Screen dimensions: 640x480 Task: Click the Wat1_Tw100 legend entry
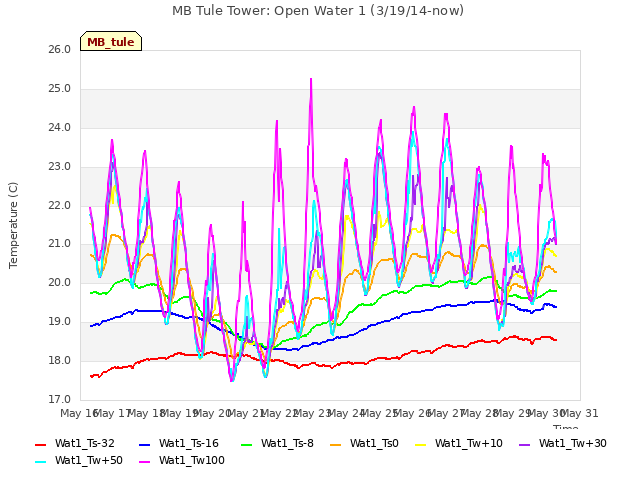(x=182, y=461)
